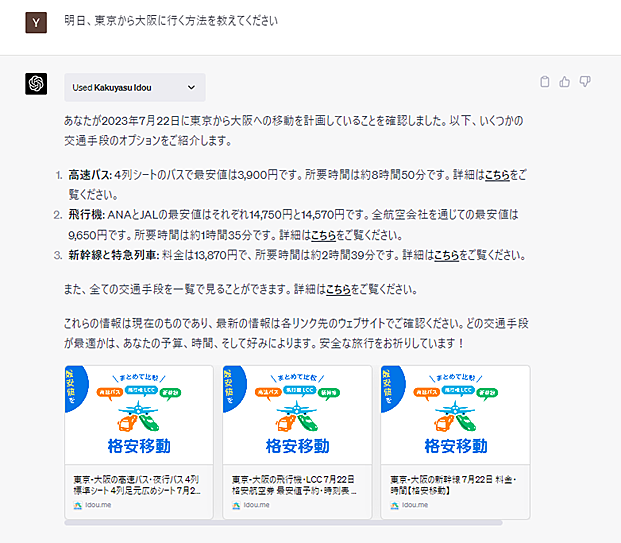Viewport: 621px width, 543px height.
Task: Open the こちら link in the 高速バス item
Action: point(497,175)
